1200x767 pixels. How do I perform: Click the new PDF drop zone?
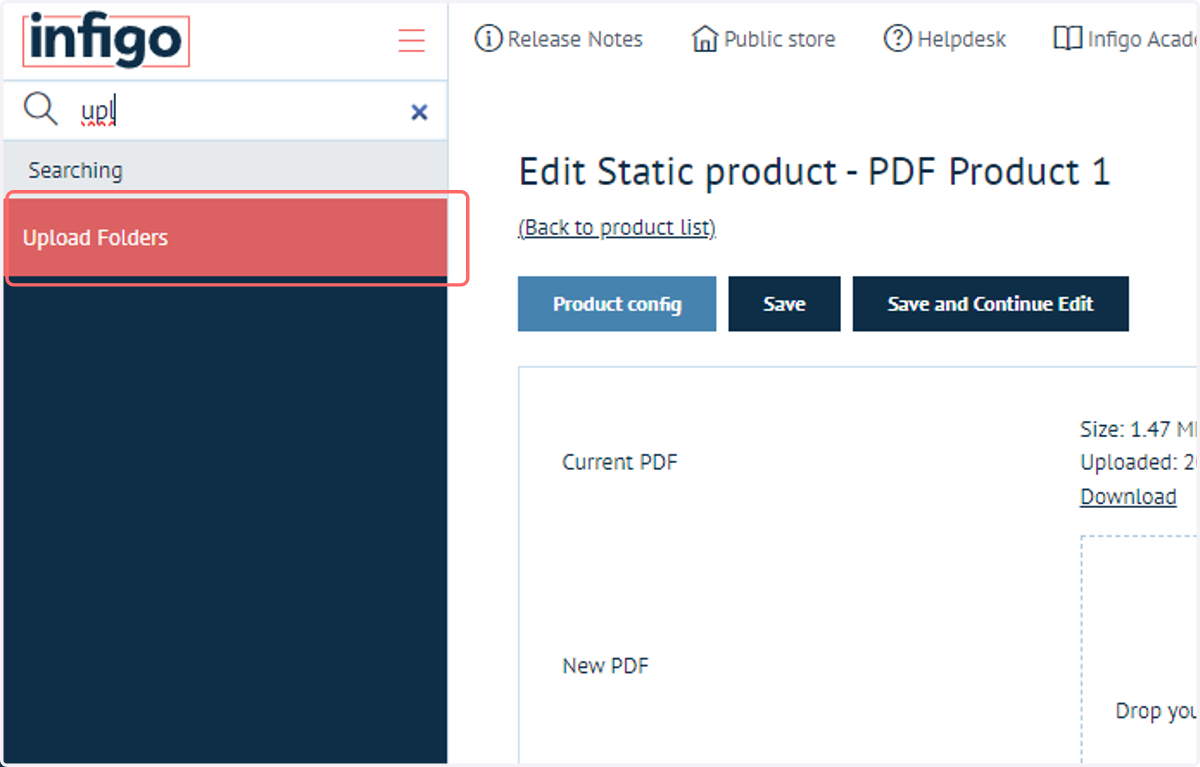click(x=1140, y=651)
